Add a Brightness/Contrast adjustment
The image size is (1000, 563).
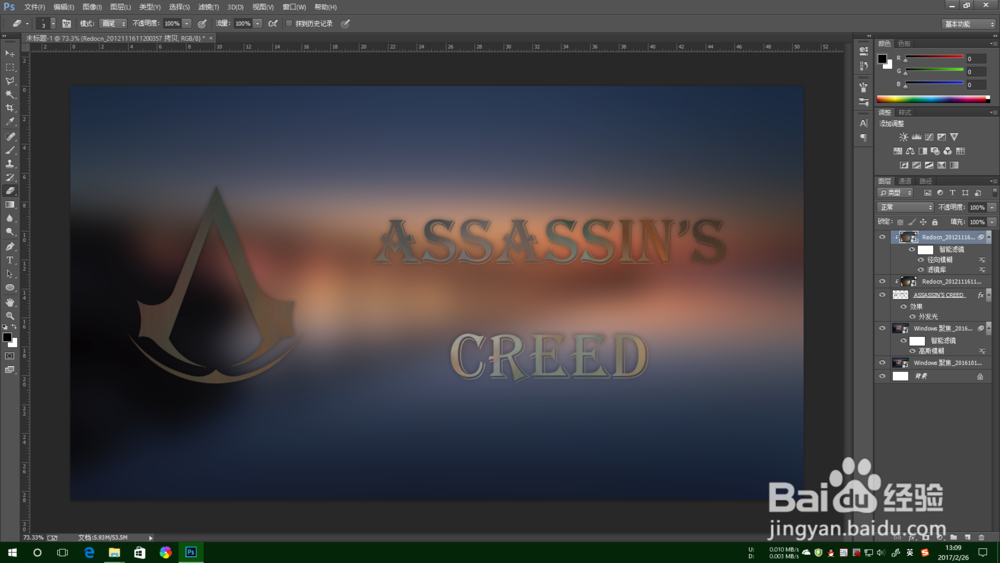pos(904,137)
